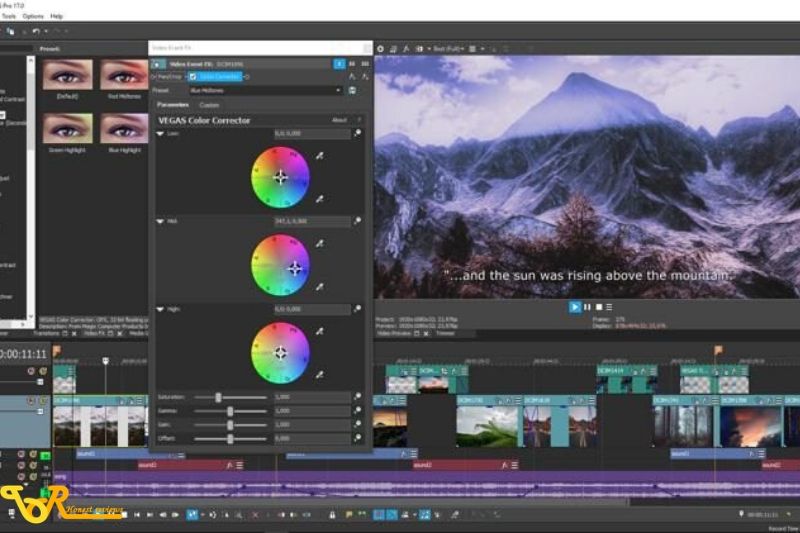The image size is (800, 533).
Task: Open plug-in chain button in FX window
Action: click(353, 77)
